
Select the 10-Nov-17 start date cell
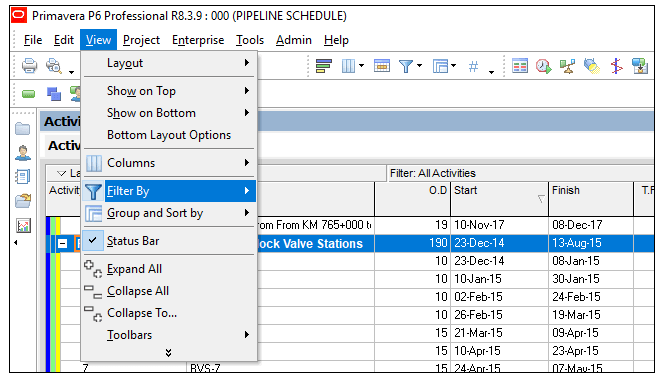click(x=499, y=225)
